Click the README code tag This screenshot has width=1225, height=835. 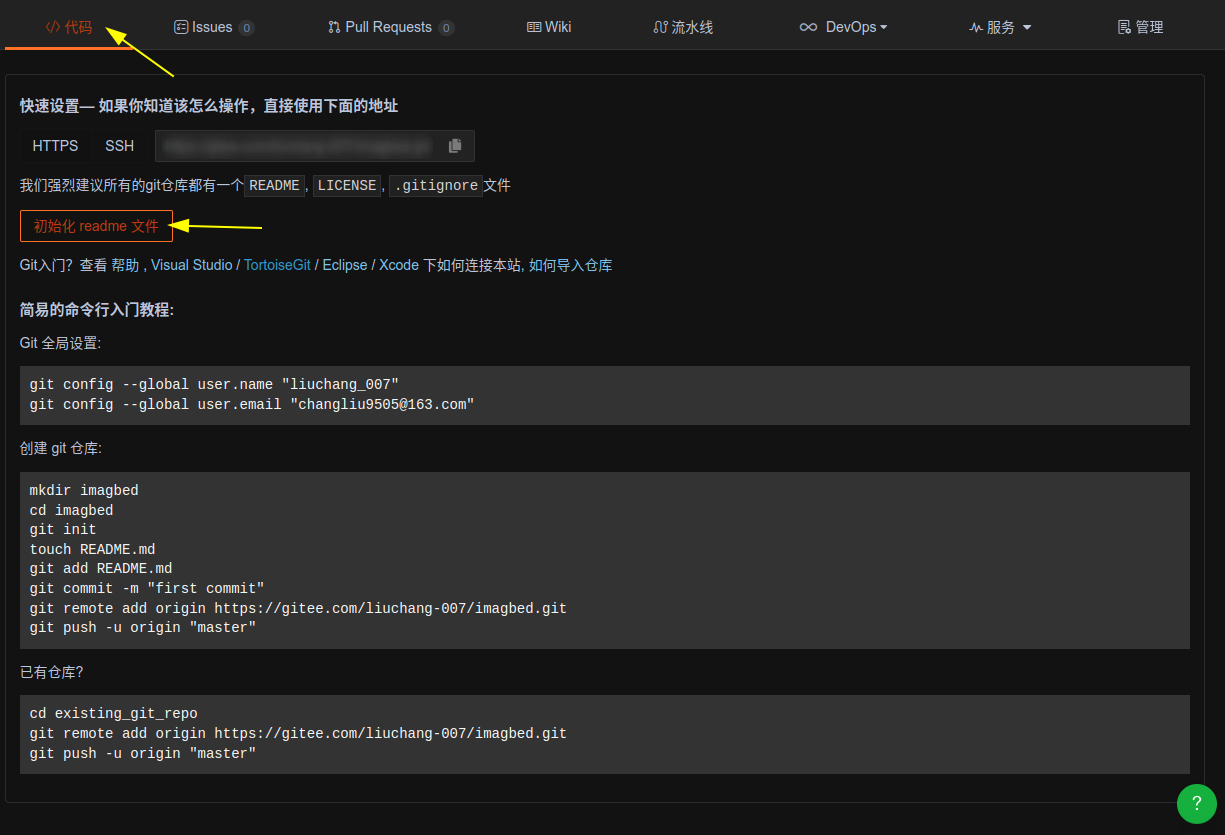point(274,186)
